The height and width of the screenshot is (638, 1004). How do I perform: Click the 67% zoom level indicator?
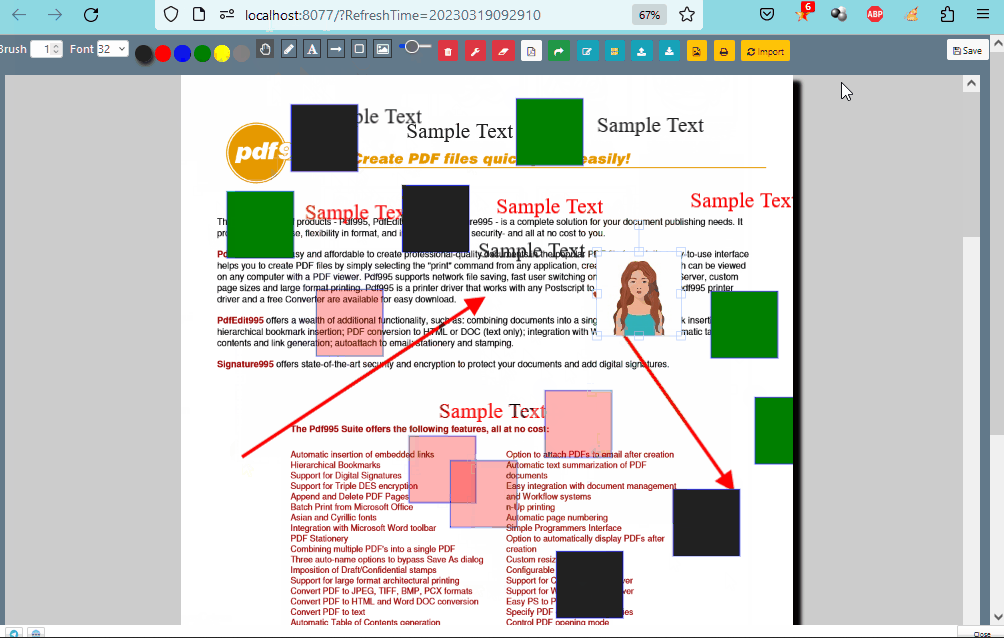(649, 15)
